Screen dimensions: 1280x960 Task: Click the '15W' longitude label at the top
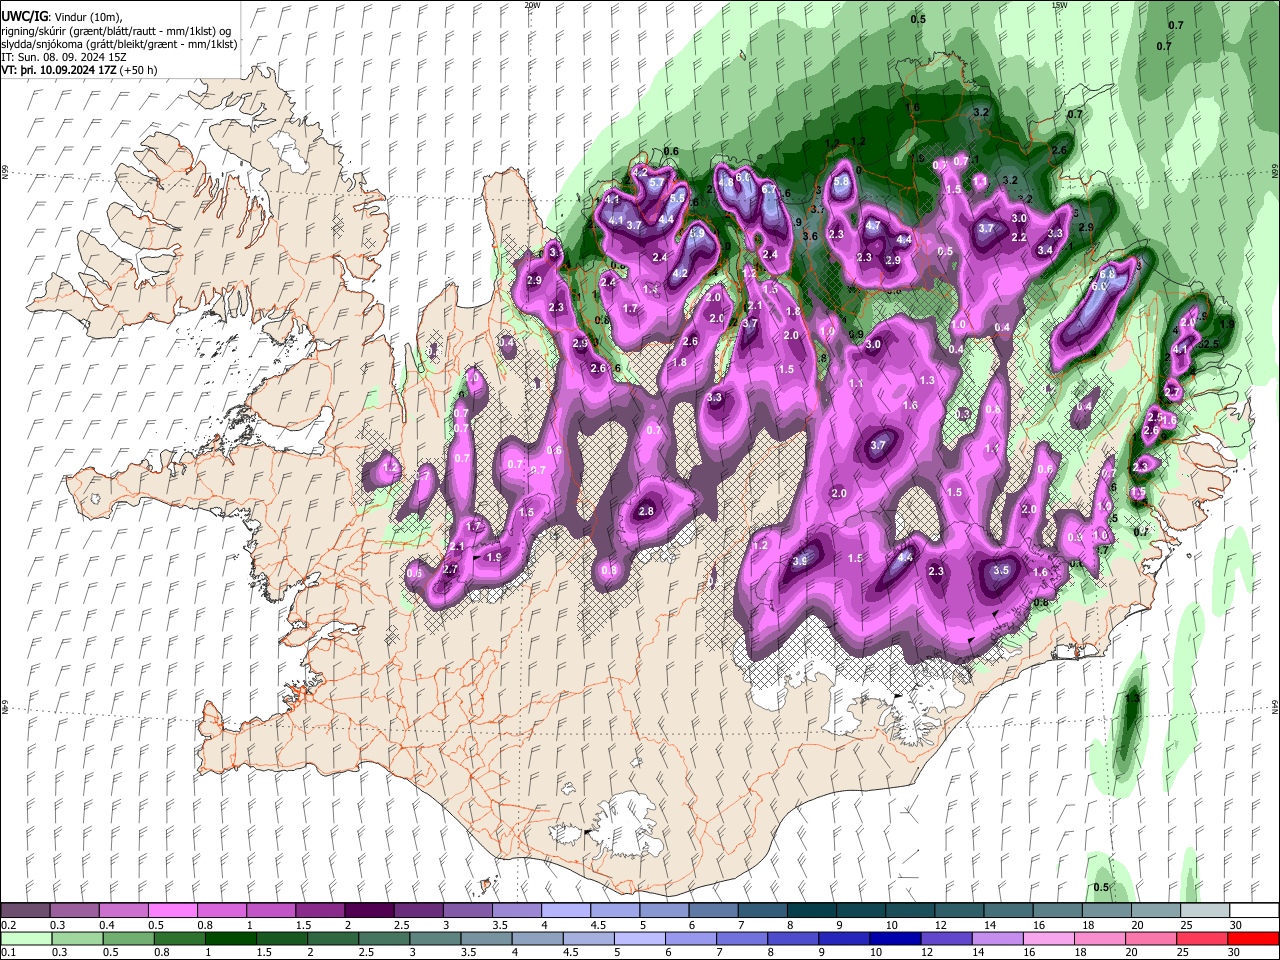point(1059,5)
